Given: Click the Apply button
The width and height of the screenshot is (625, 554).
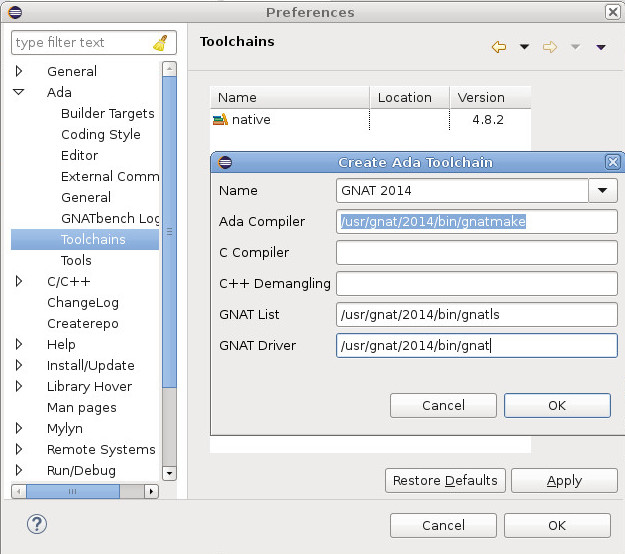Looking at the screenshot, I should click(564, 480).
